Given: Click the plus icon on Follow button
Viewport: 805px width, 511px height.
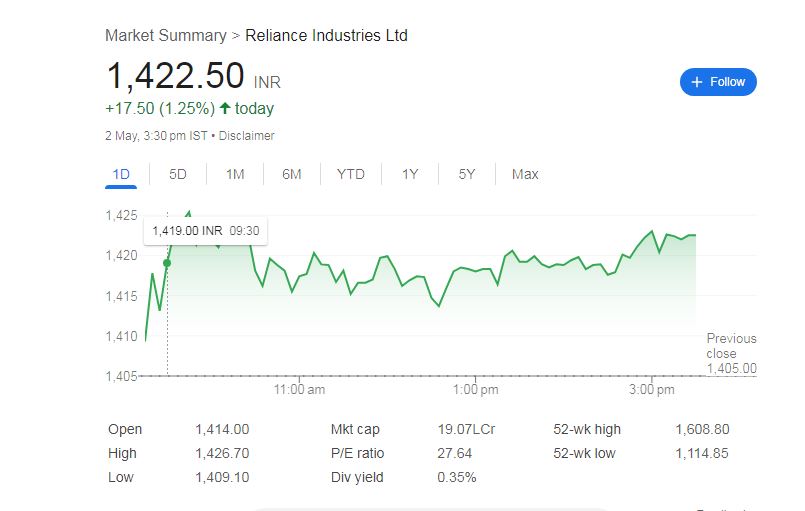Looking at the screenshot, I should coord(697,82).
